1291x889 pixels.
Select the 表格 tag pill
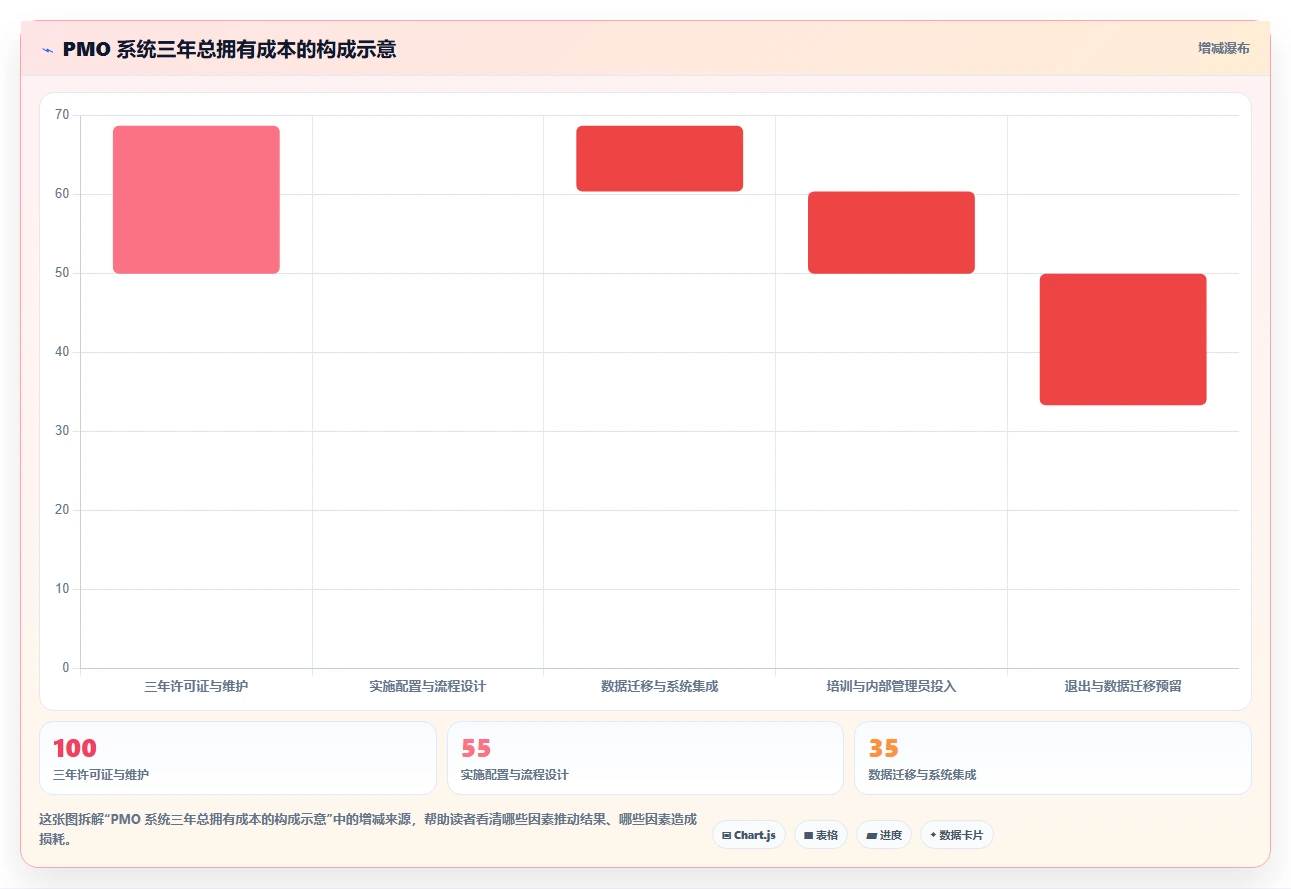(x=821, y=835)
